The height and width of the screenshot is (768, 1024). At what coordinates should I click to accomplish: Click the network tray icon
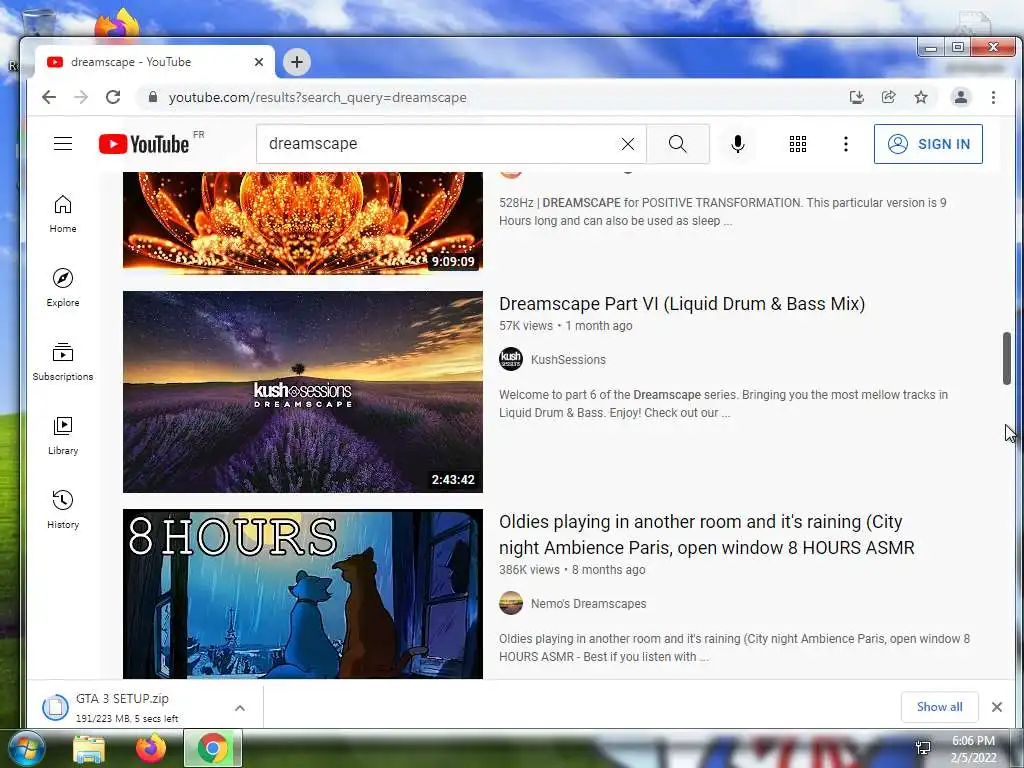pyautogui.click(x=923, y=748)
